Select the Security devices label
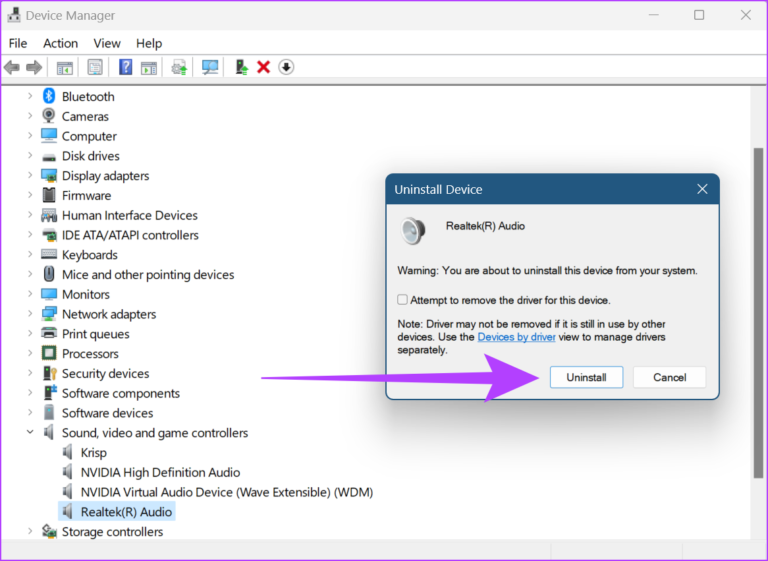This screenshot has width=768, height=561. tap(105, 373)
